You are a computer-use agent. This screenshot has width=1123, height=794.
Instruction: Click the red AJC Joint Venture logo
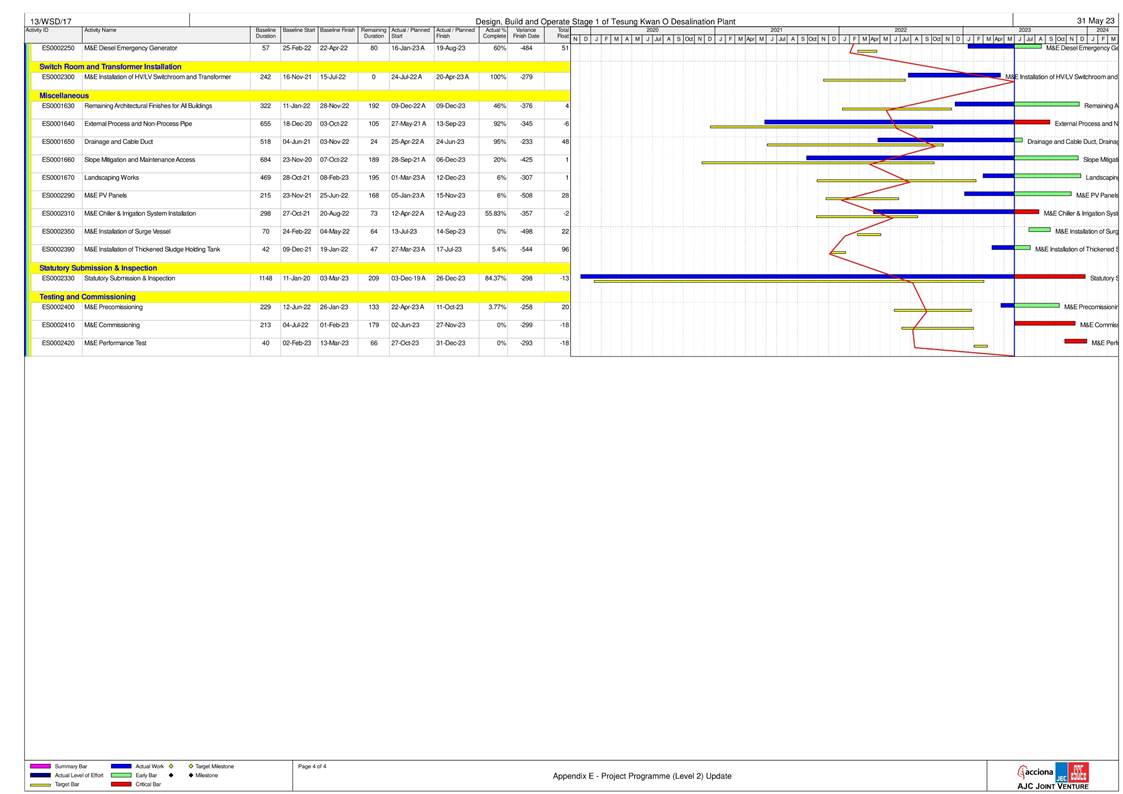coord(1078,772)
